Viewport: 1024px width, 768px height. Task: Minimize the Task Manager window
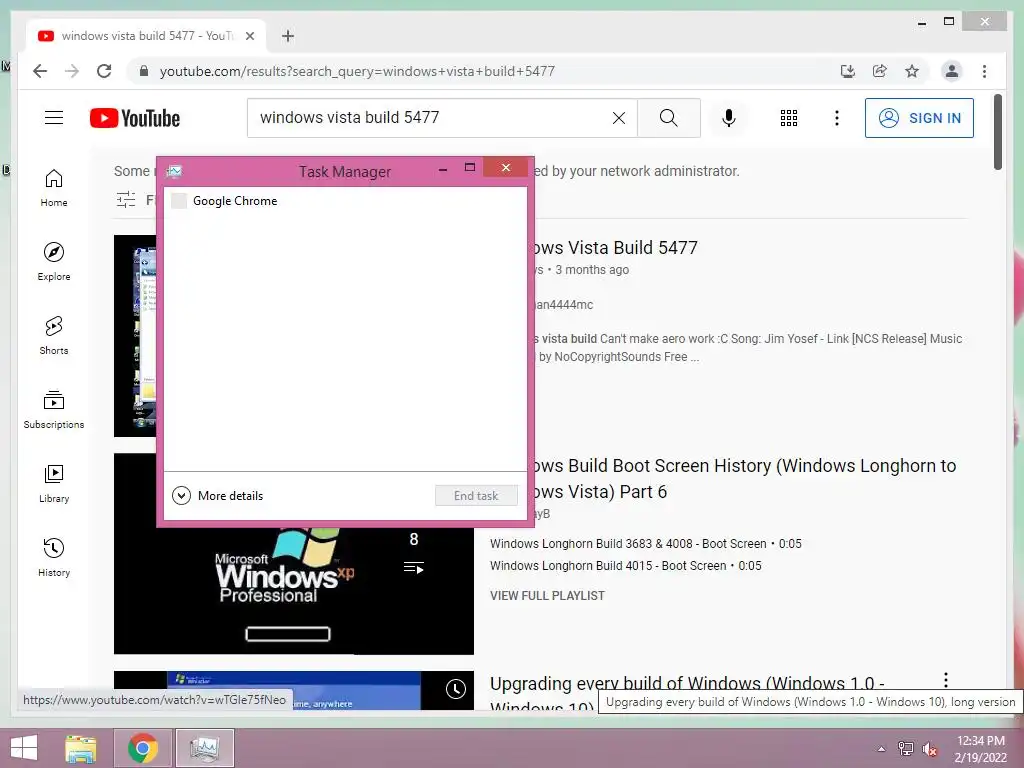pos(443,168)
